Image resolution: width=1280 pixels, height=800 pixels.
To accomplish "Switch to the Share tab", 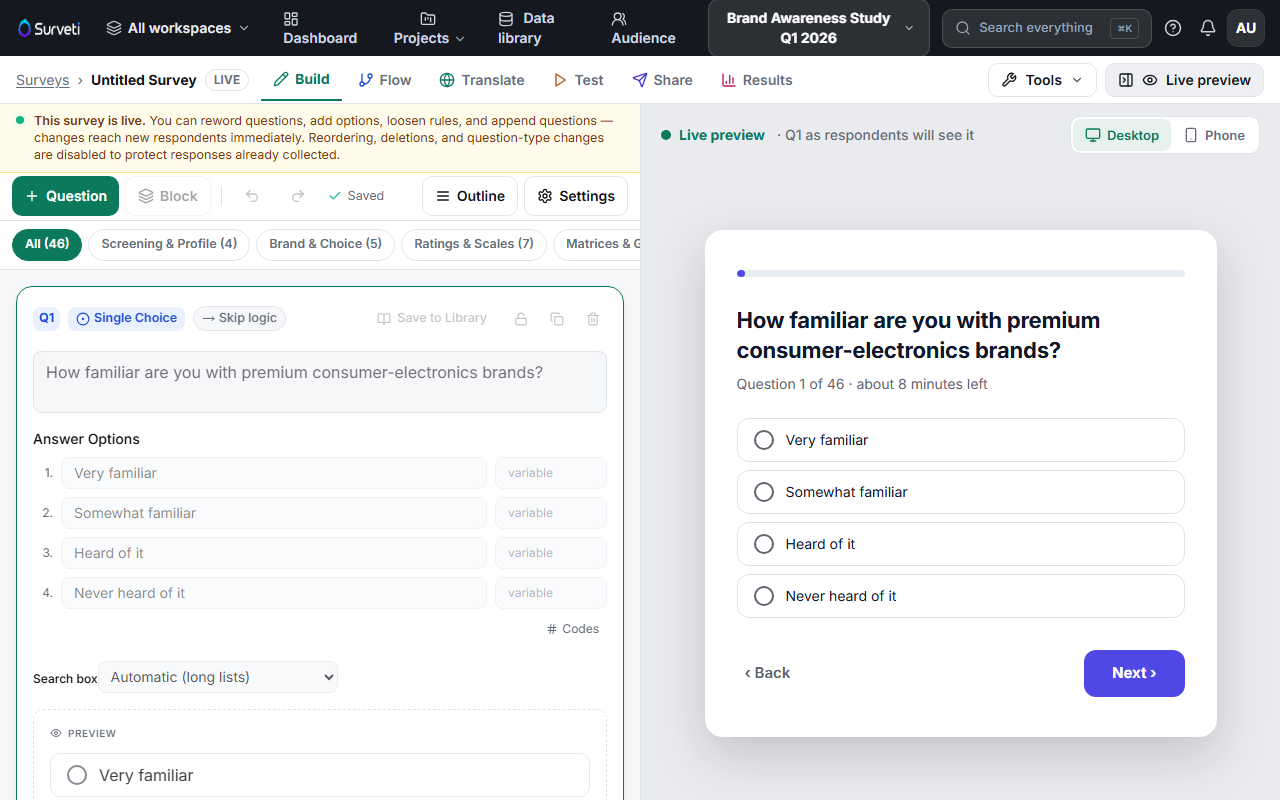I will [662, 80].
